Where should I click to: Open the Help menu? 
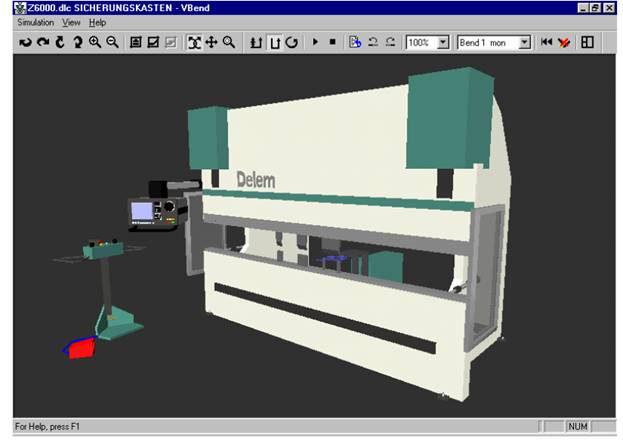pyautogui.click(x=97, y=23)
